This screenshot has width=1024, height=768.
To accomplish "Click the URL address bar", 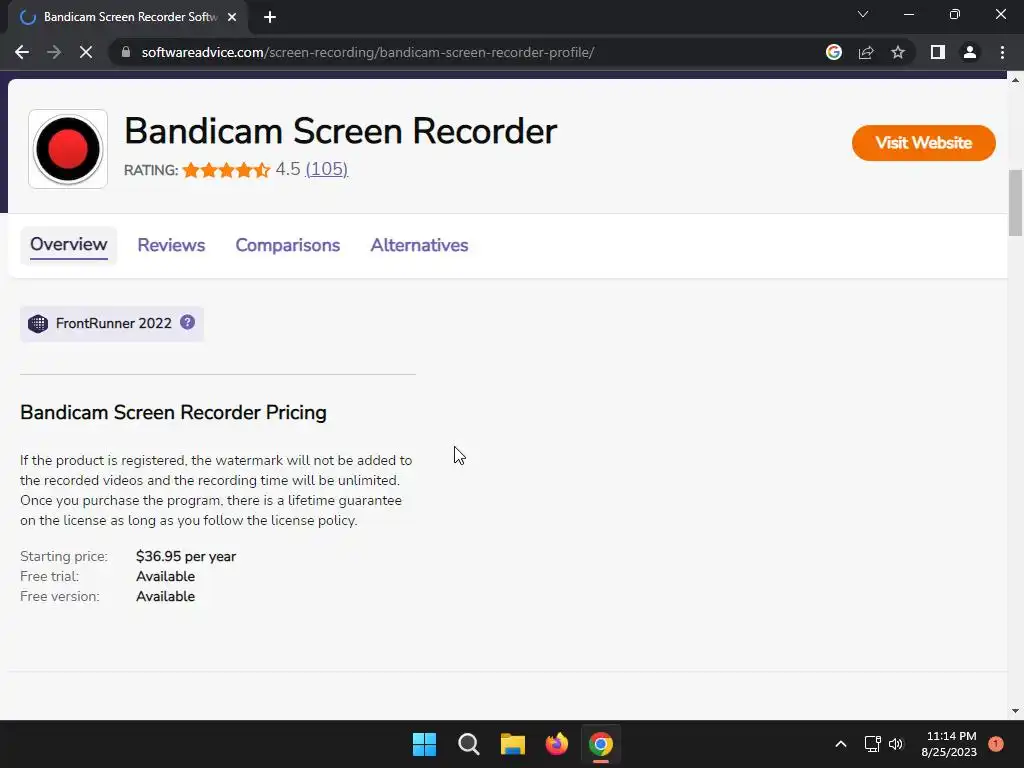I will [x=367, y=52].
